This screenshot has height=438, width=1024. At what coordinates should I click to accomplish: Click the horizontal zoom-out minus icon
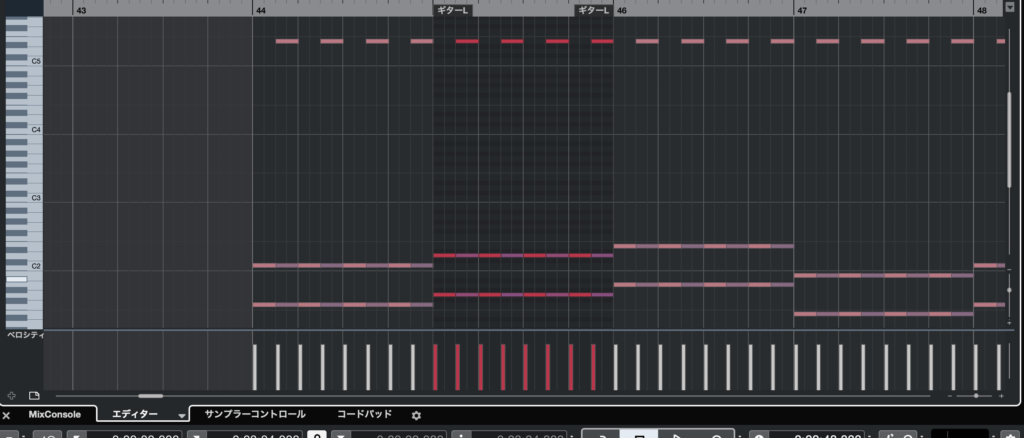(x=951, y=396)
